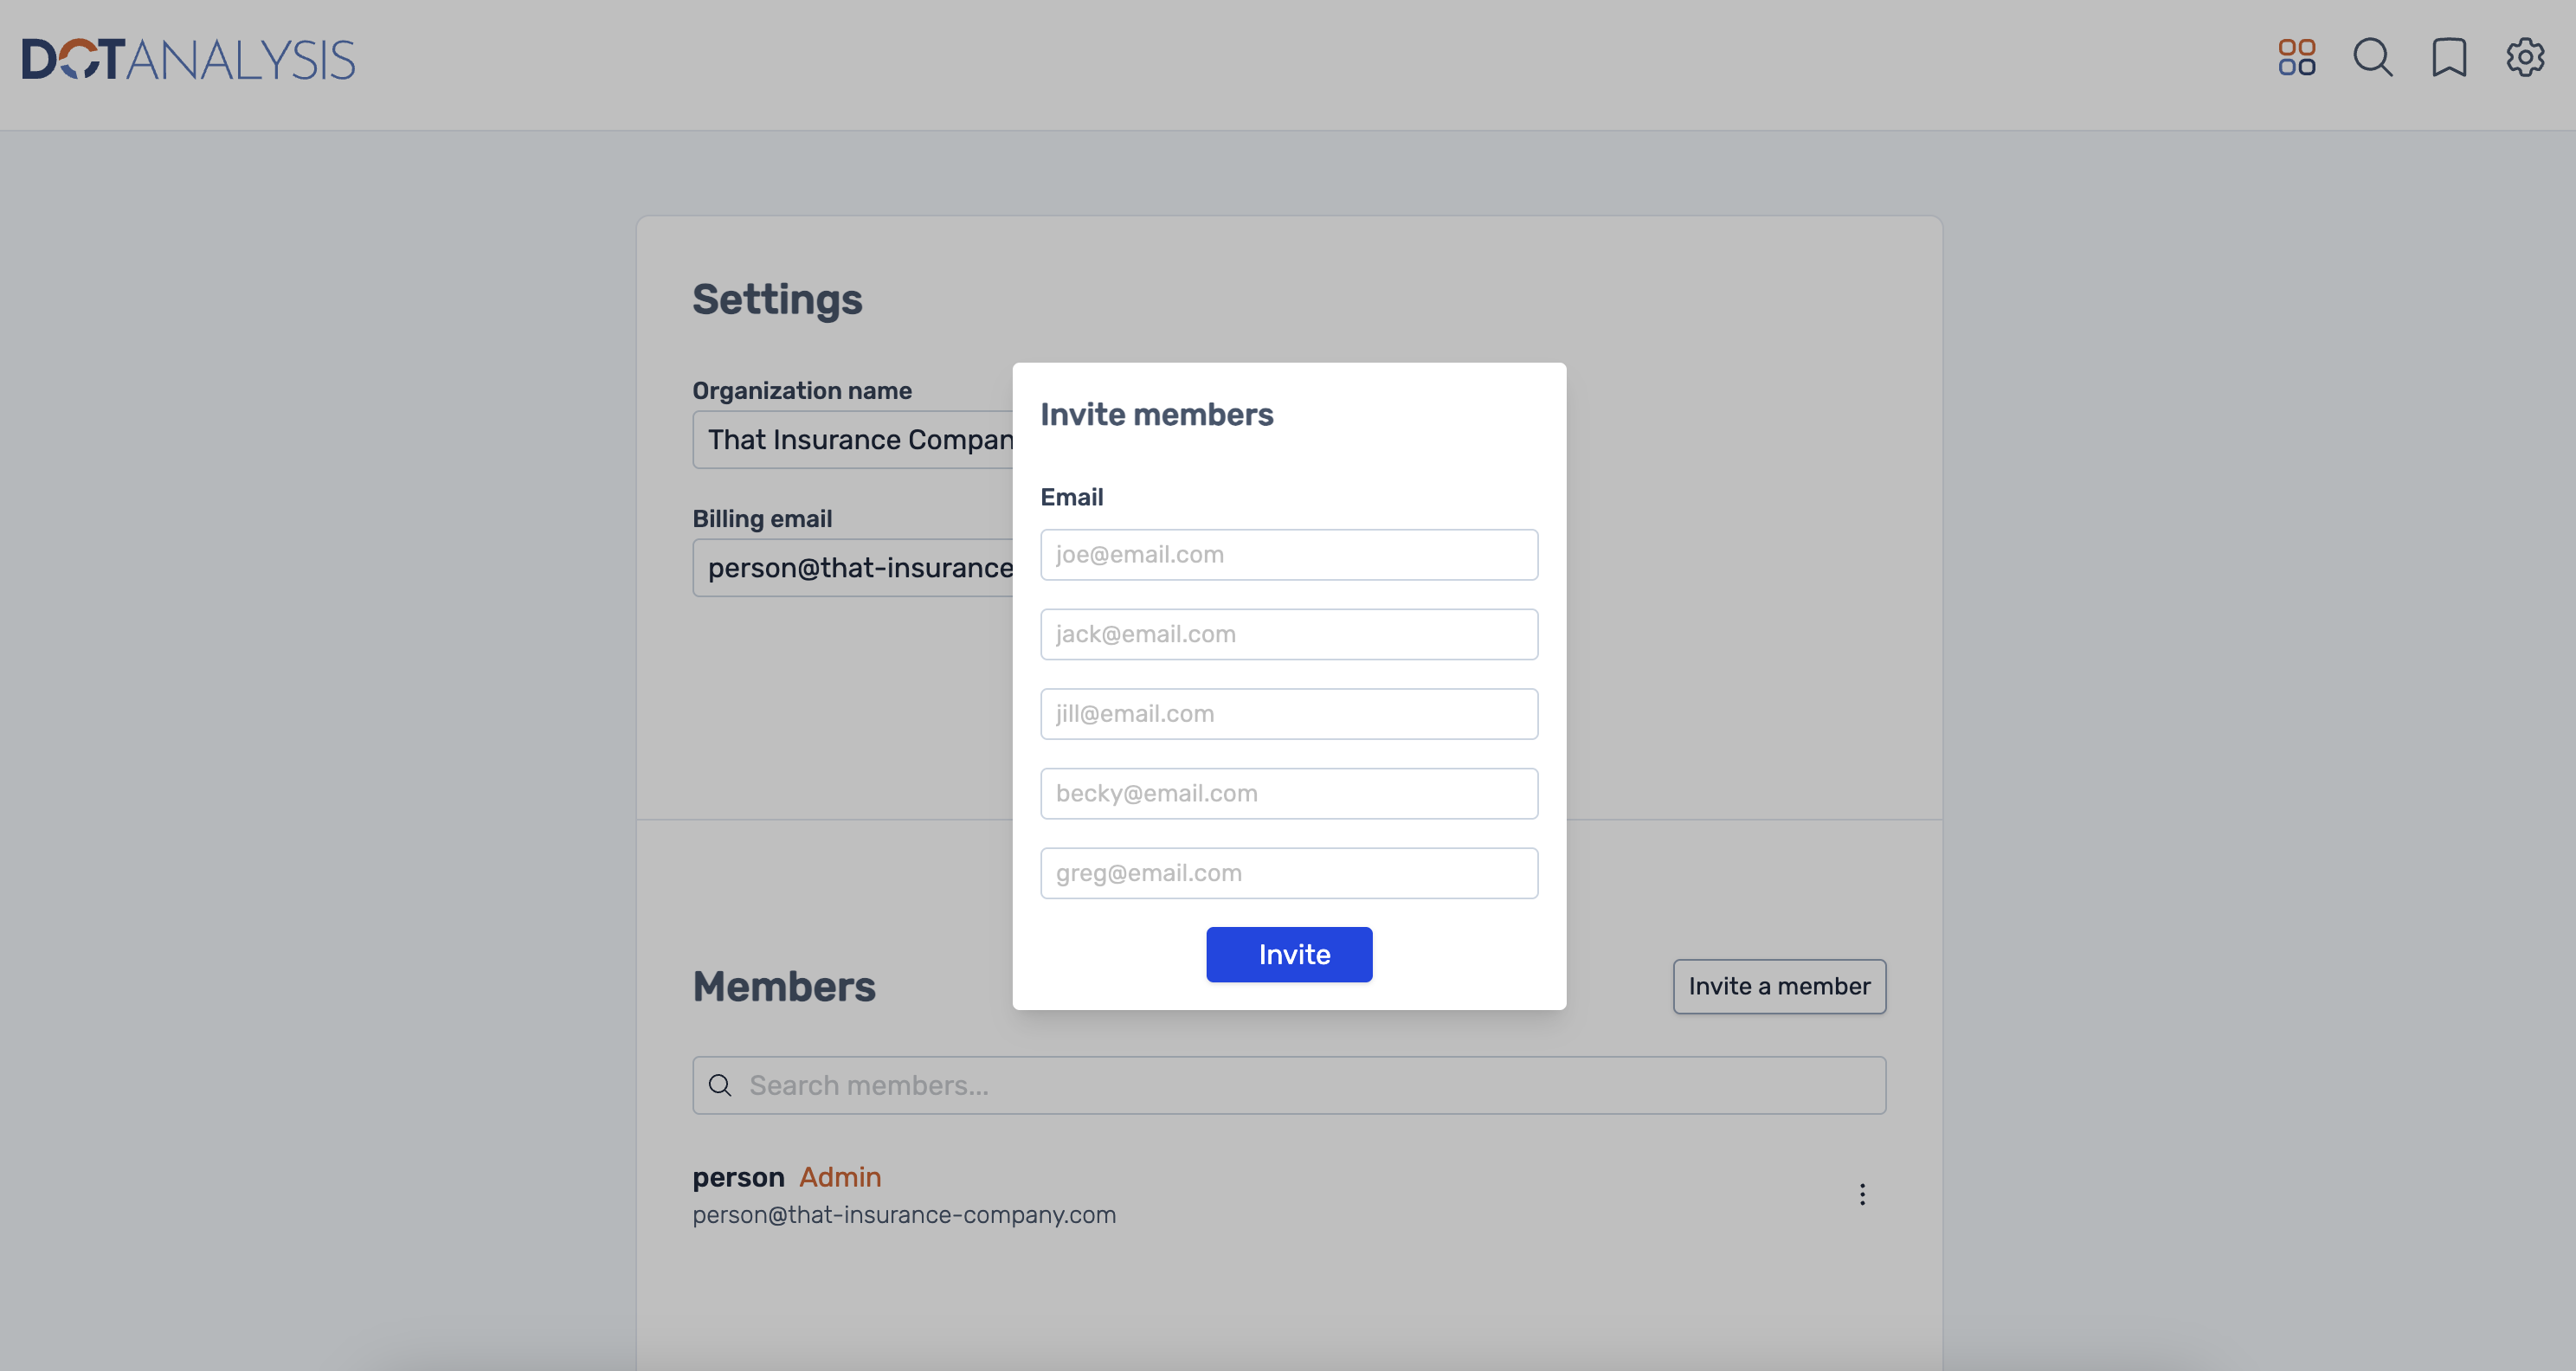
Task: Click the Admin role label
Action: pos(840,1177)
